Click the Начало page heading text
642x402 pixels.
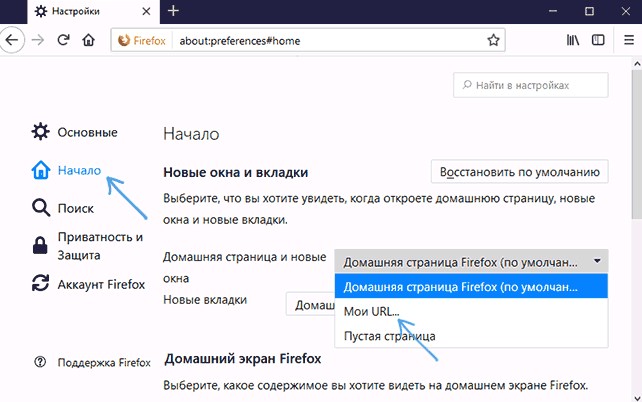tap(191, 134)
